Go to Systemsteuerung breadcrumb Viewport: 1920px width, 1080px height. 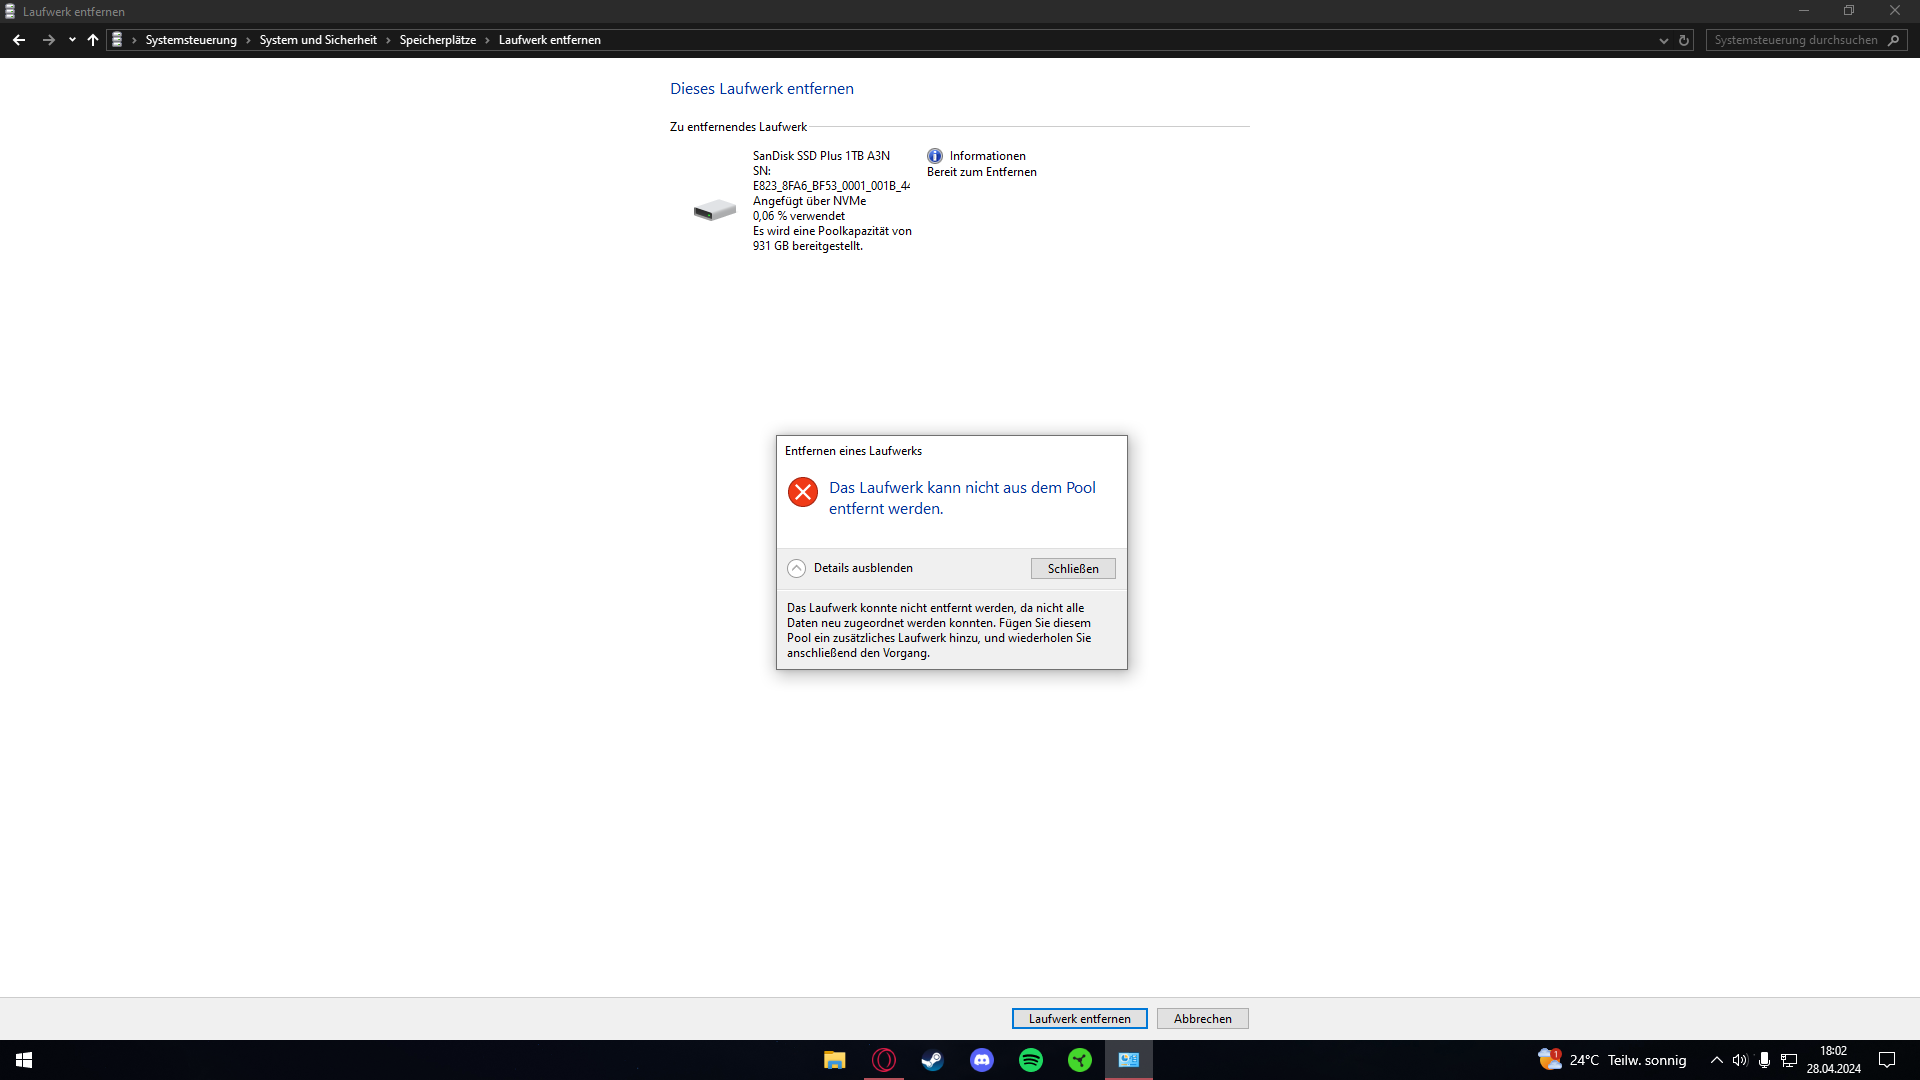tap(191, 40)
